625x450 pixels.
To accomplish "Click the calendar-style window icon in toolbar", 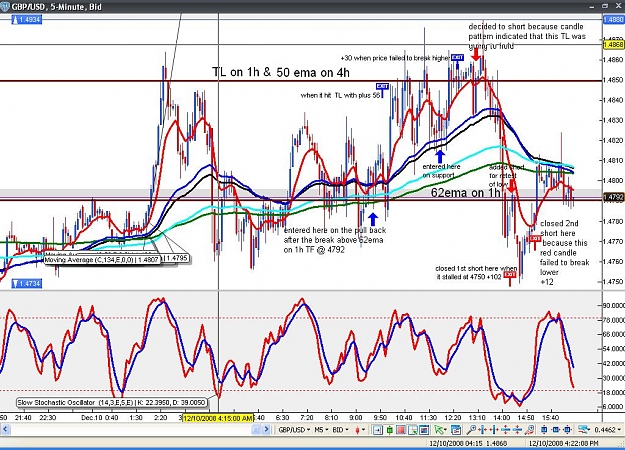I will coord(456,430).
